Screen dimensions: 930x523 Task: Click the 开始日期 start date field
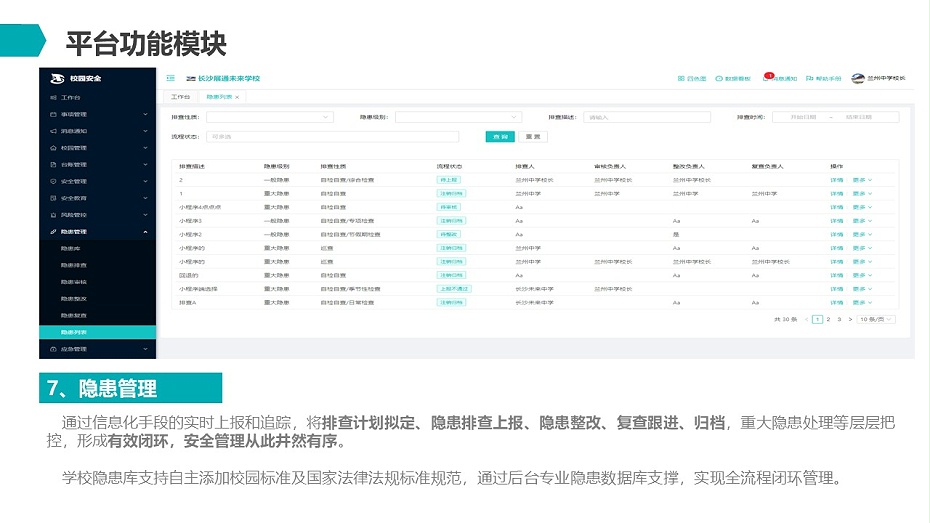coord(803,117)
